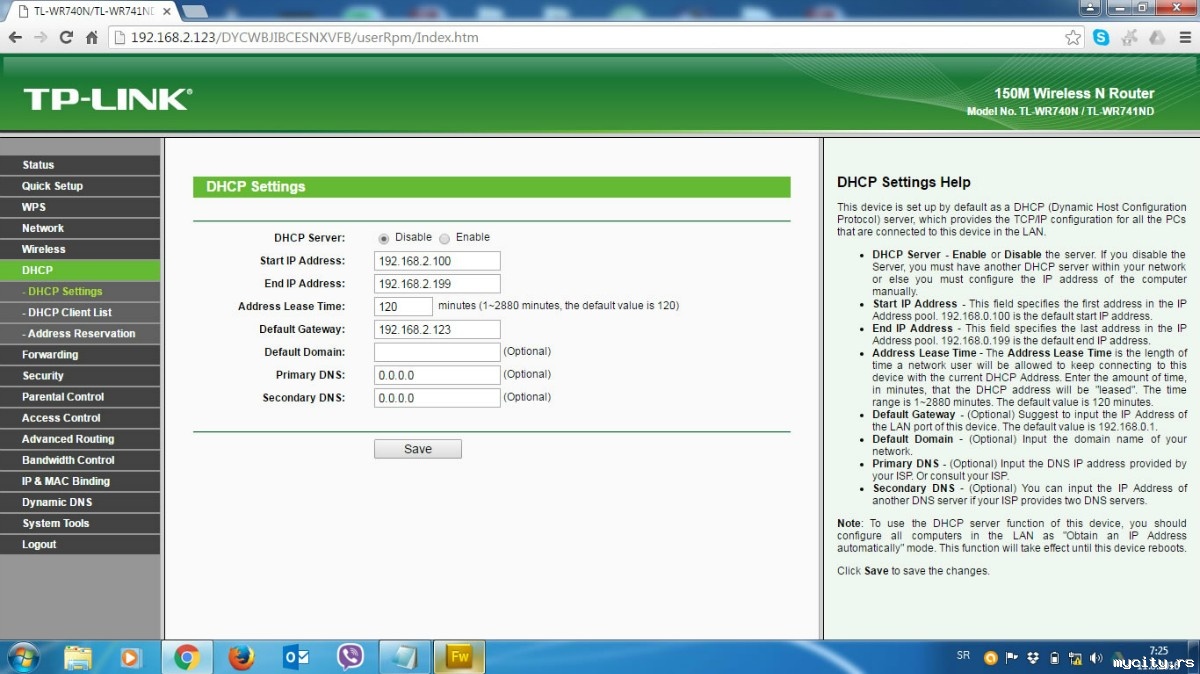
Task: Open the Chrome hamburger menu
Action: (1184, 38)
